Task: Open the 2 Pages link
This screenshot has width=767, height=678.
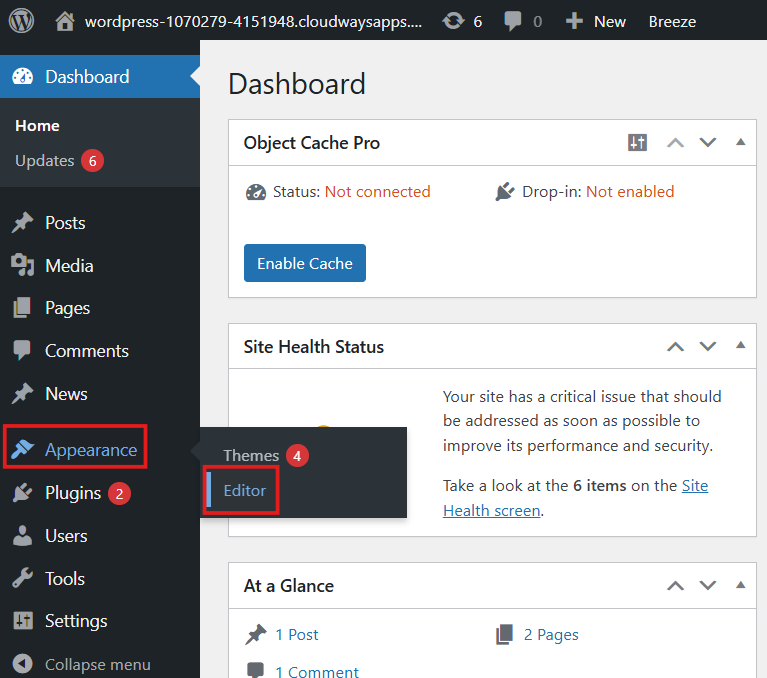Action: coord(551,635)
